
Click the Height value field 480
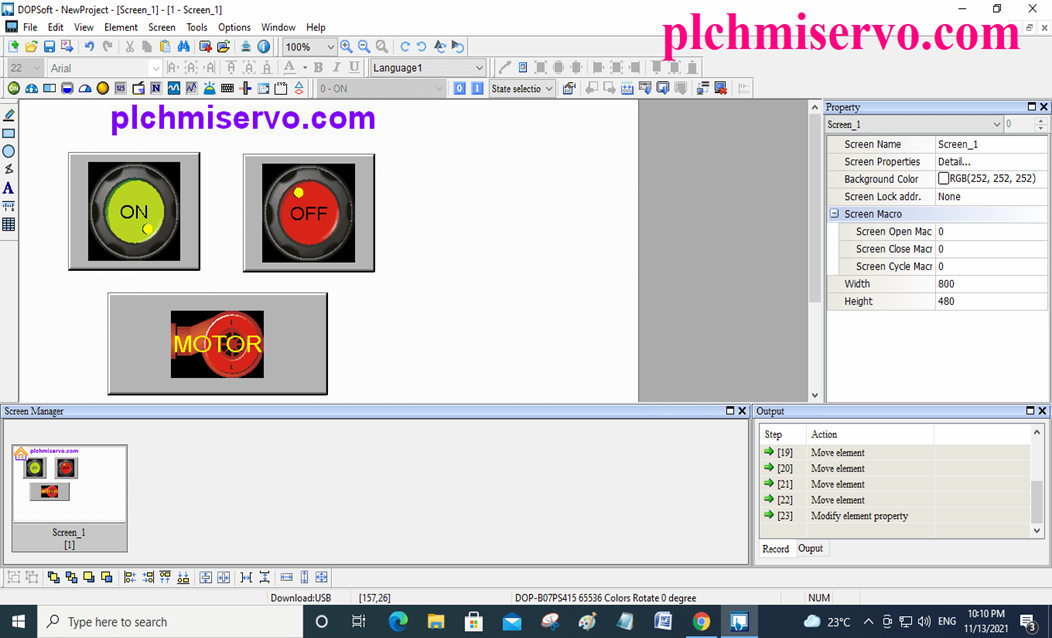(991, 301)
